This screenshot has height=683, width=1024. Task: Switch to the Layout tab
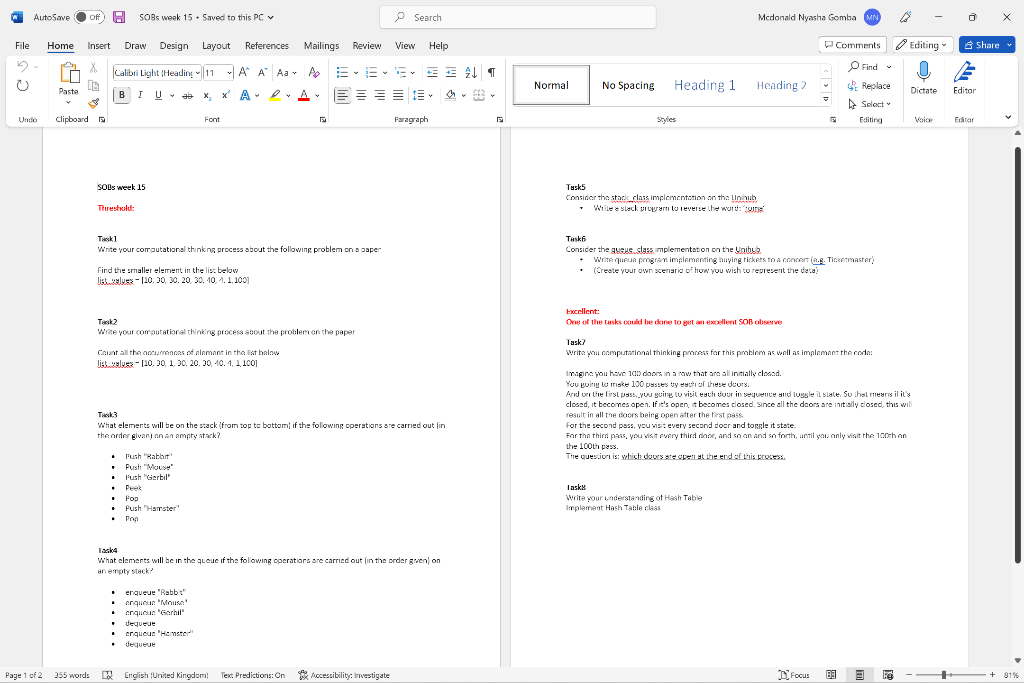[216, 46]
